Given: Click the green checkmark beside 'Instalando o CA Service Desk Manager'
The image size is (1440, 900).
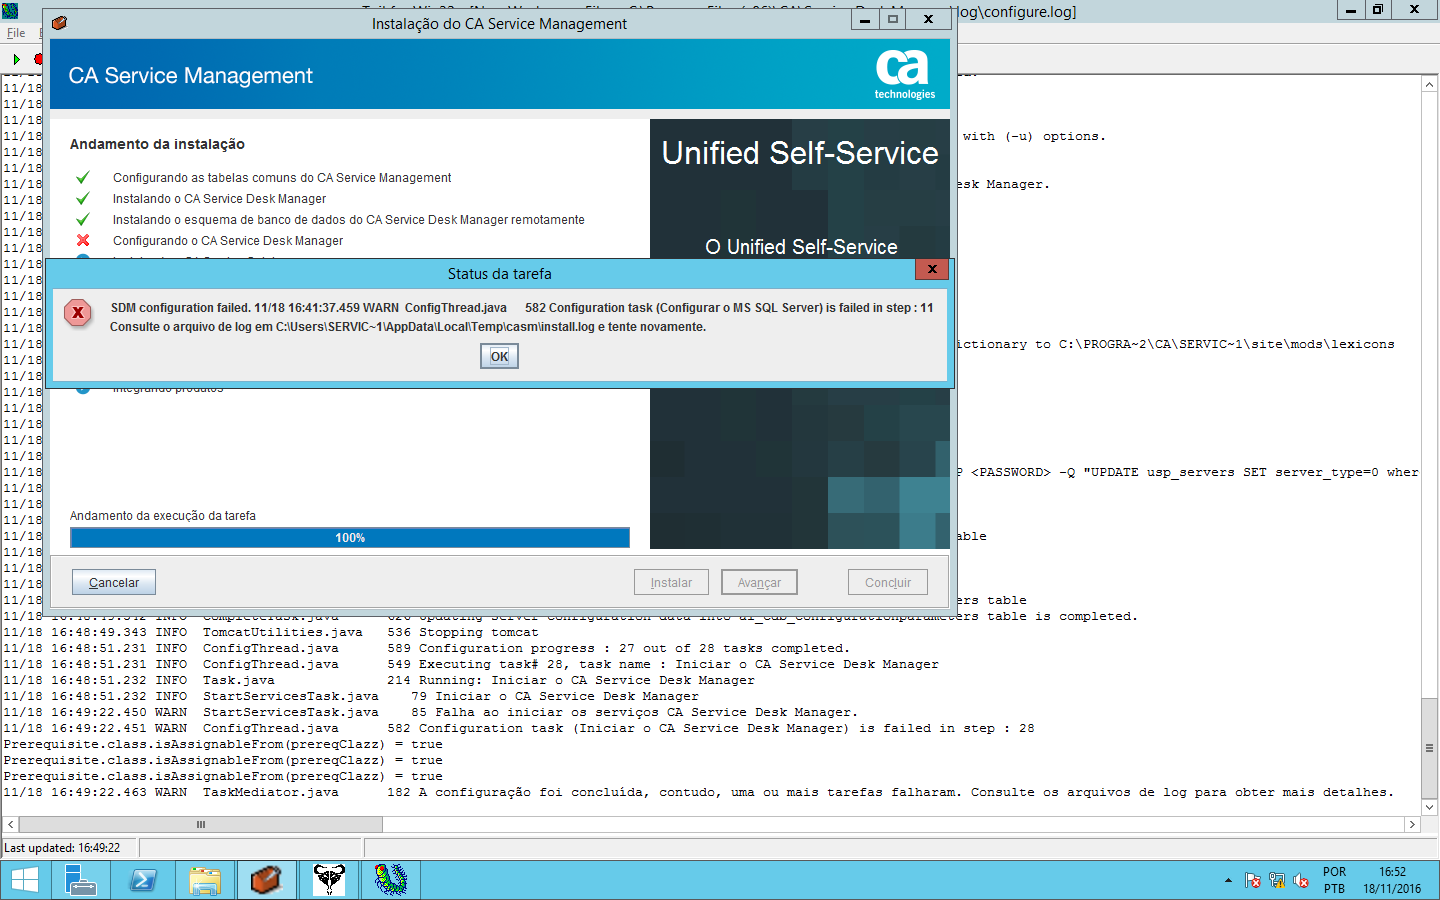Looking at the screenshot, I should tap(81, 198).
